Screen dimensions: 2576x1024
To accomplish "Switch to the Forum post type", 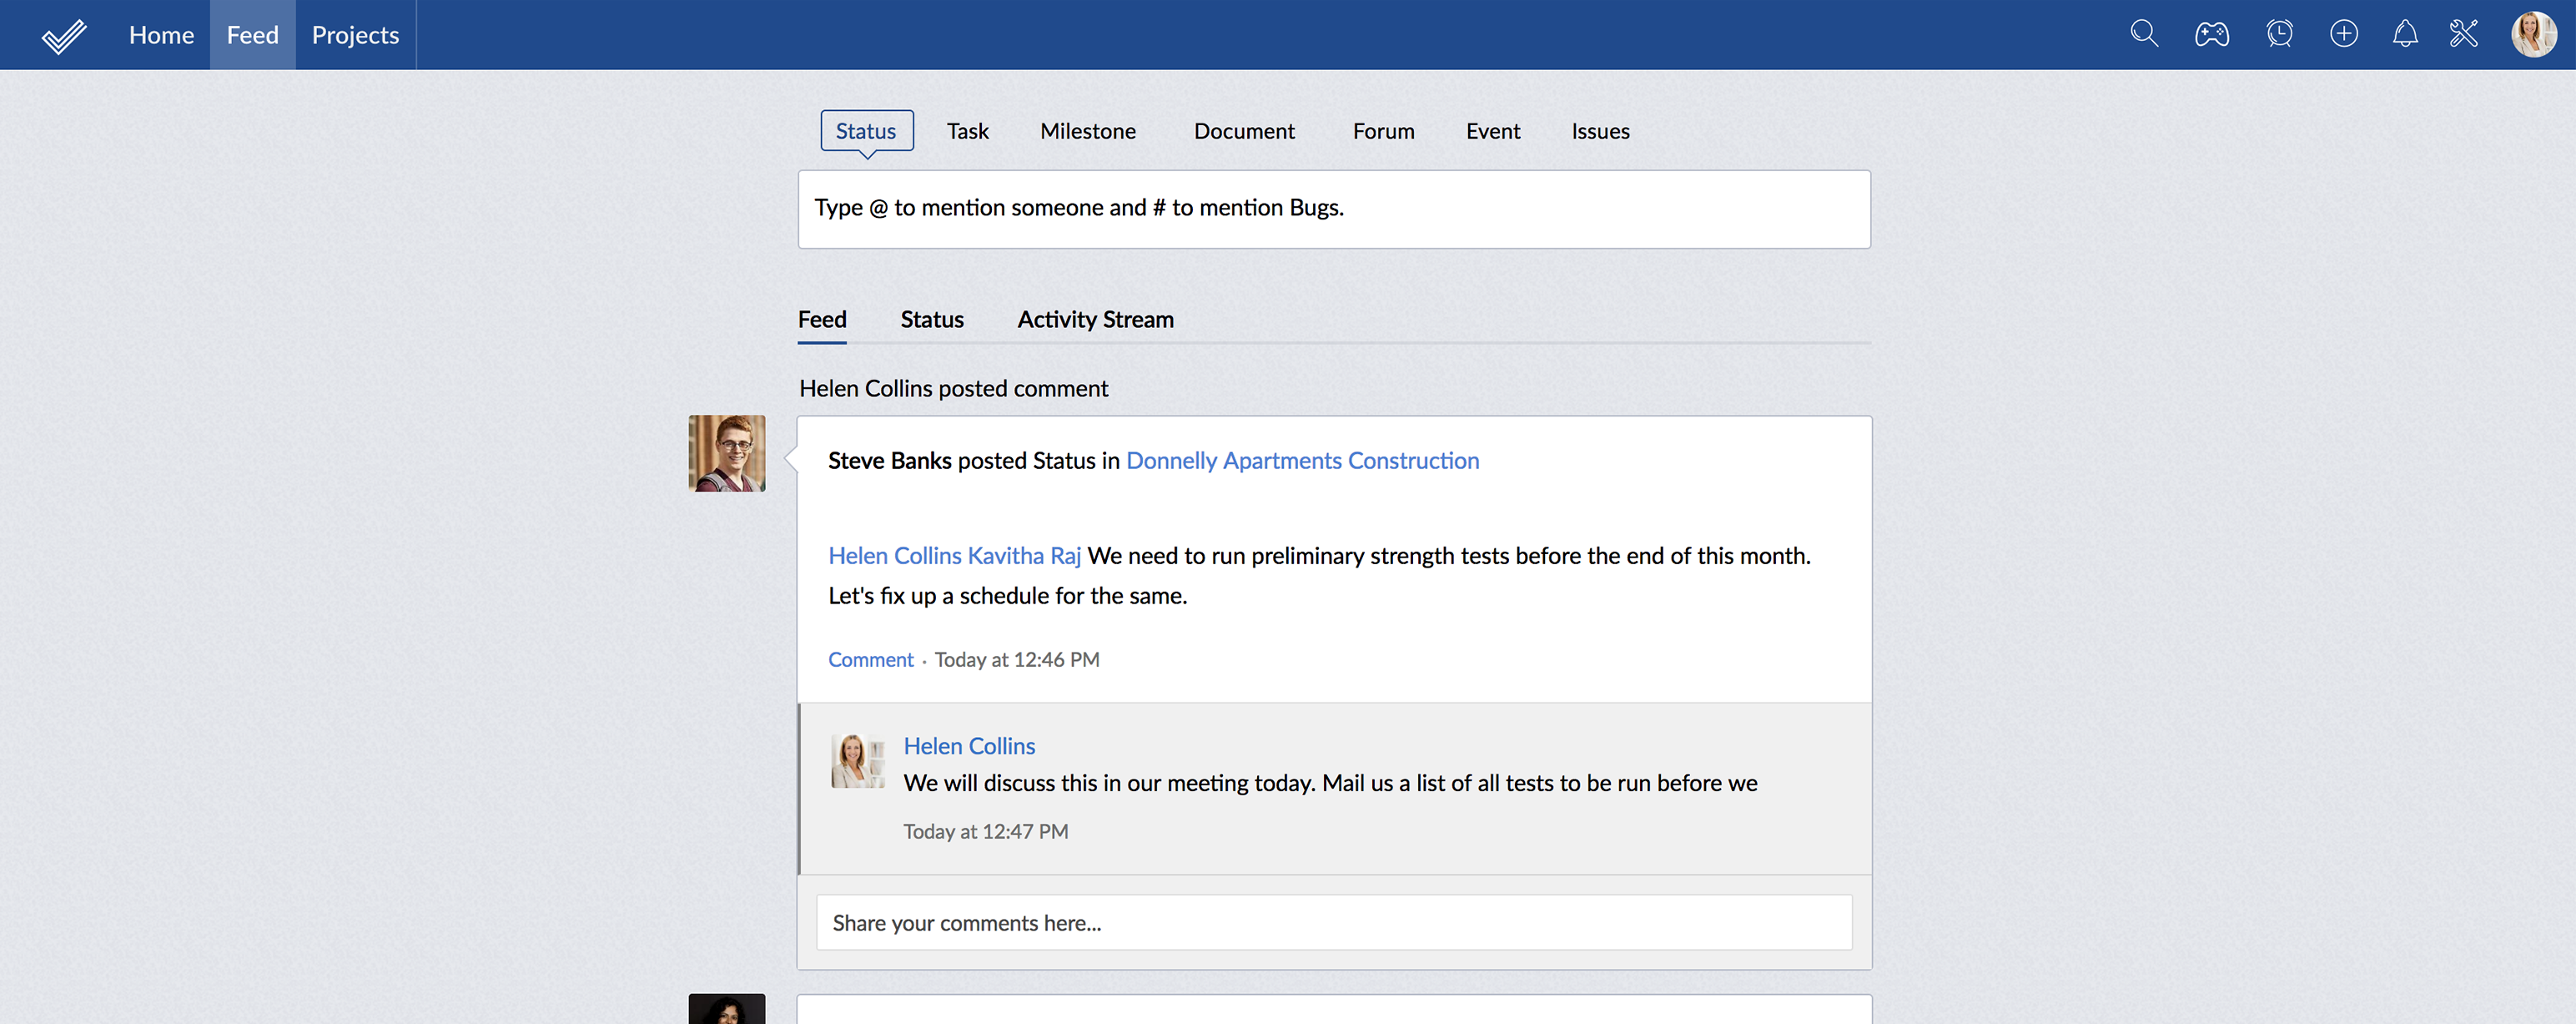I will [x=1383, y=131].
